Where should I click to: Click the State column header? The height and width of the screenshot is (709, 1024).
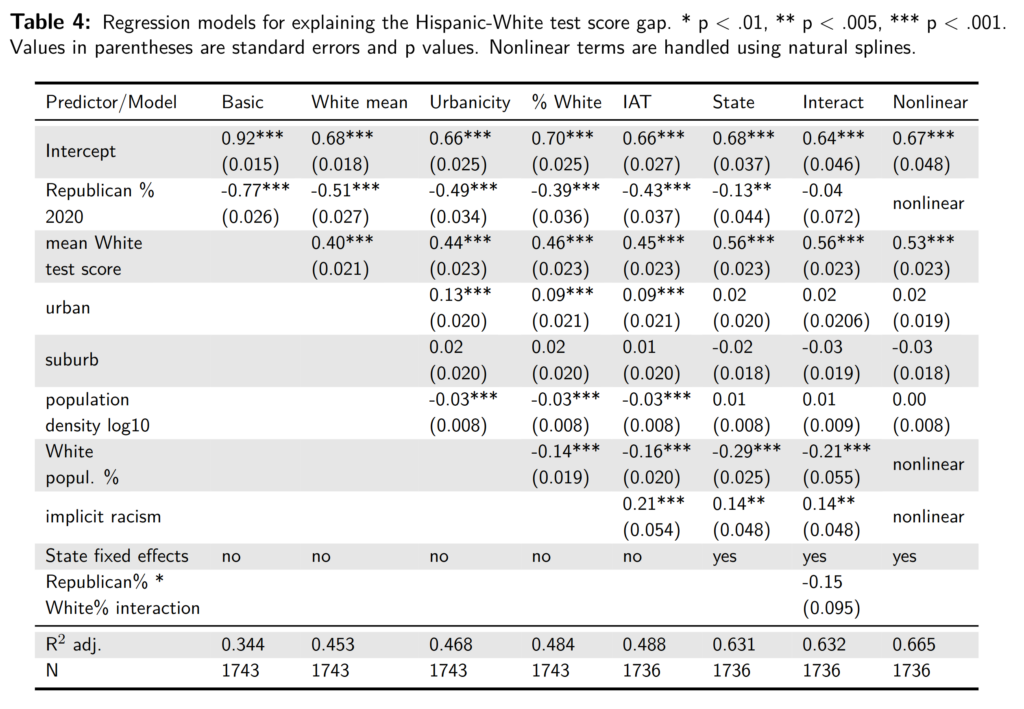click(737, 102)
